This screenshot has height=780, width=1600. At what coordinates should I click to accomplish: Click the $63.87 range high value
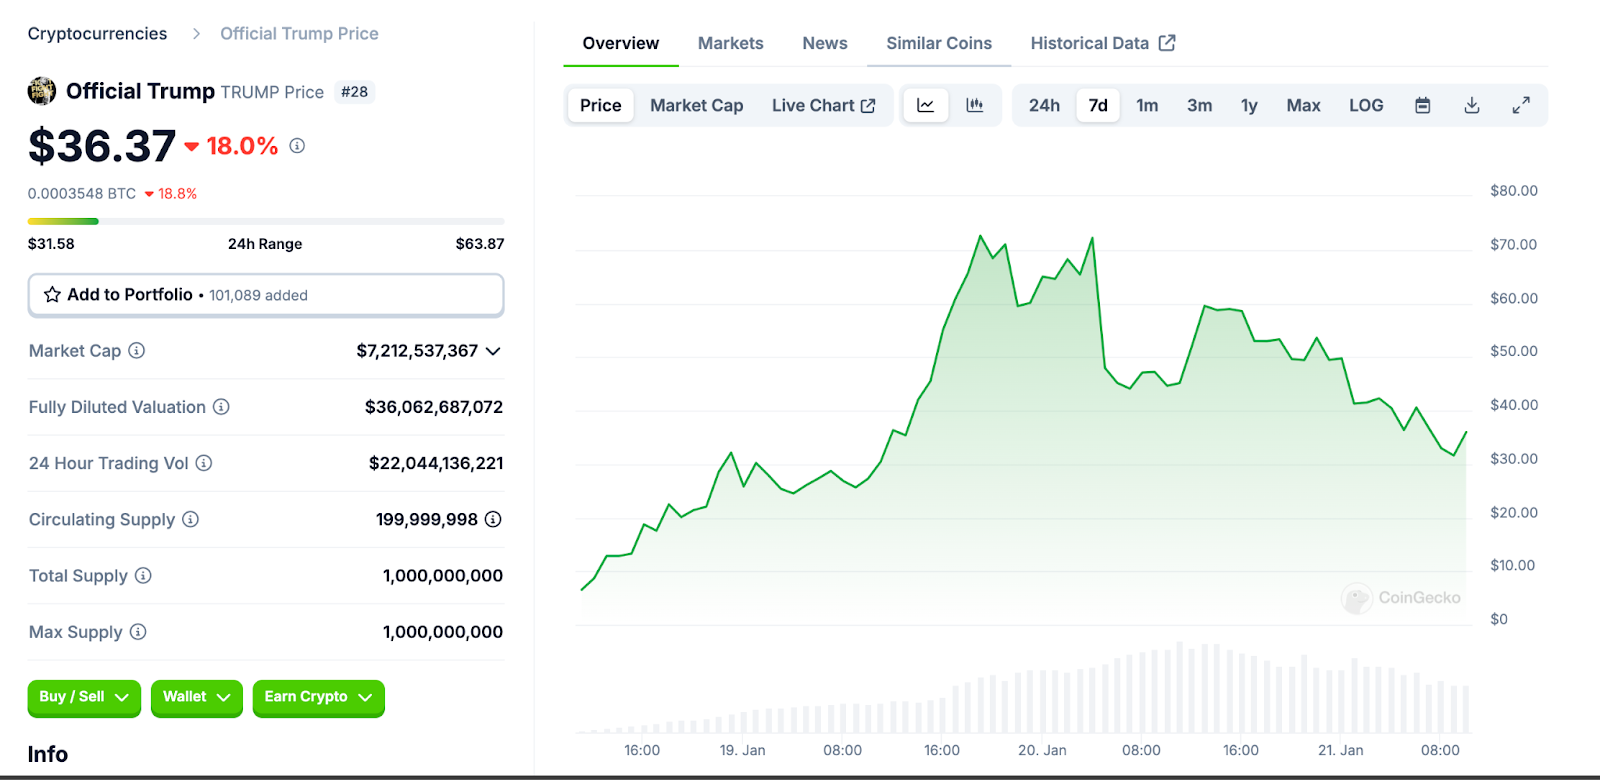pos(480,244)
